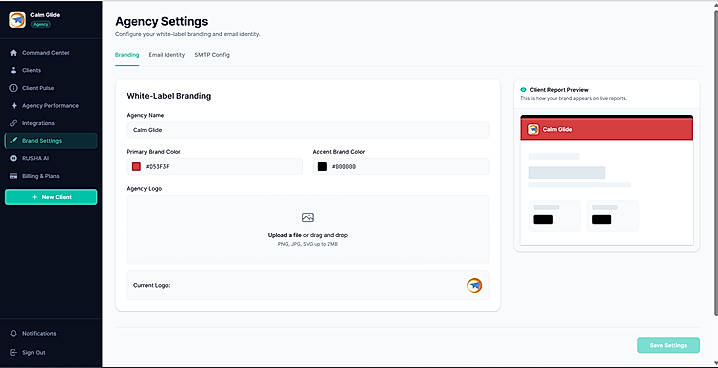Screen dimensions: 718x368
Task: Click the logo in the red preview header
Action: point(533,130)
